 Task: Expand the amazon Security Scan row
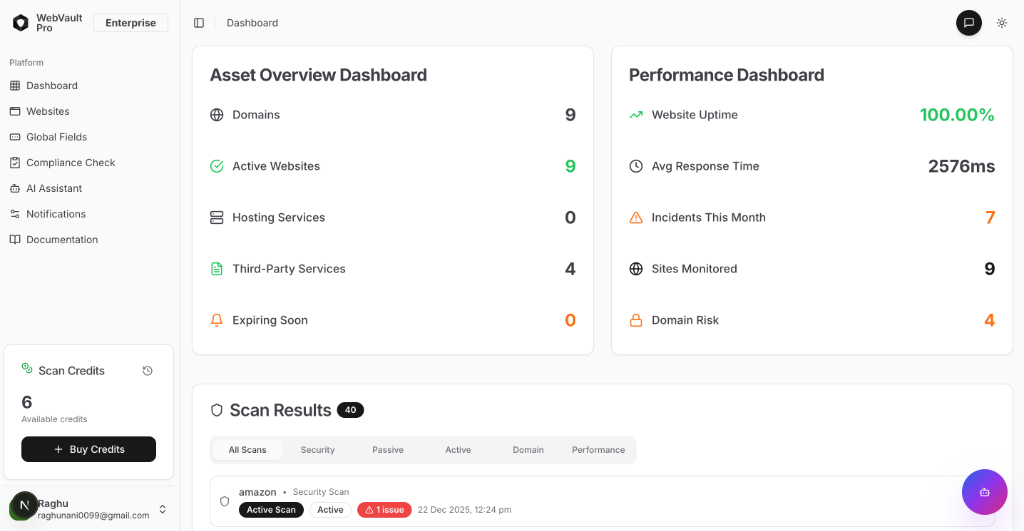(600, 501)
